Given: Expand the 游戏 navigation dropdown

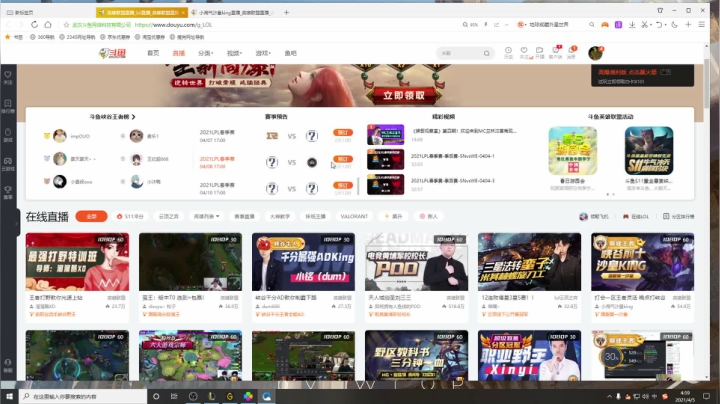Looking at the screenshot, I should [263, 53].
